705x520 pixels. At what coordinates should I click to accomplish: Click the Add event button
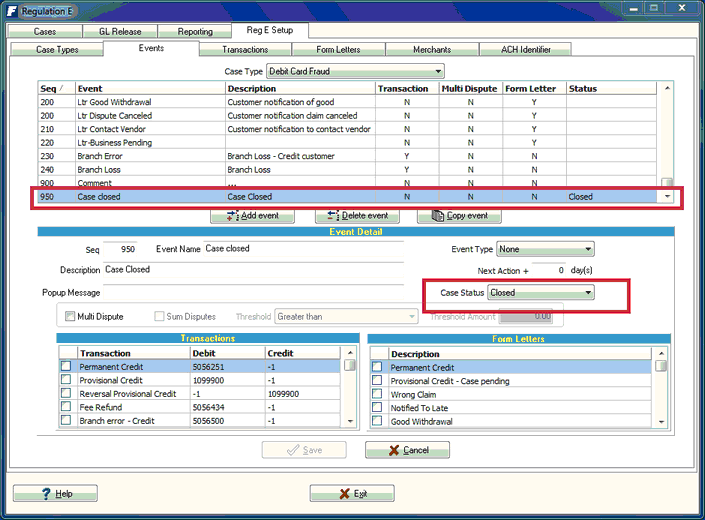[253, 216]
